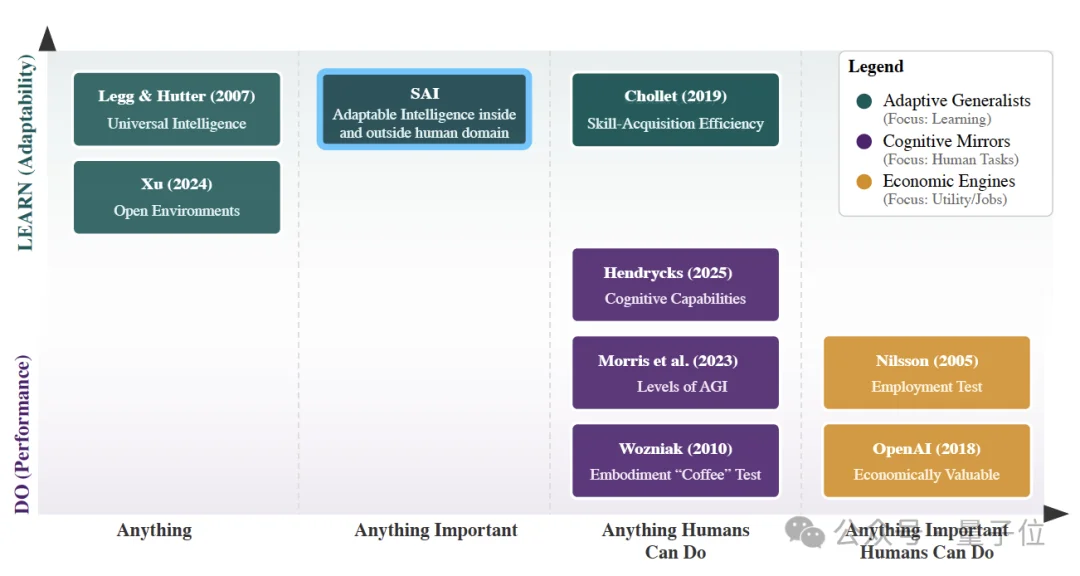Select the Morris et al. (2023) box
This screenshot has width=1080, height=576.
pos(675,373)
